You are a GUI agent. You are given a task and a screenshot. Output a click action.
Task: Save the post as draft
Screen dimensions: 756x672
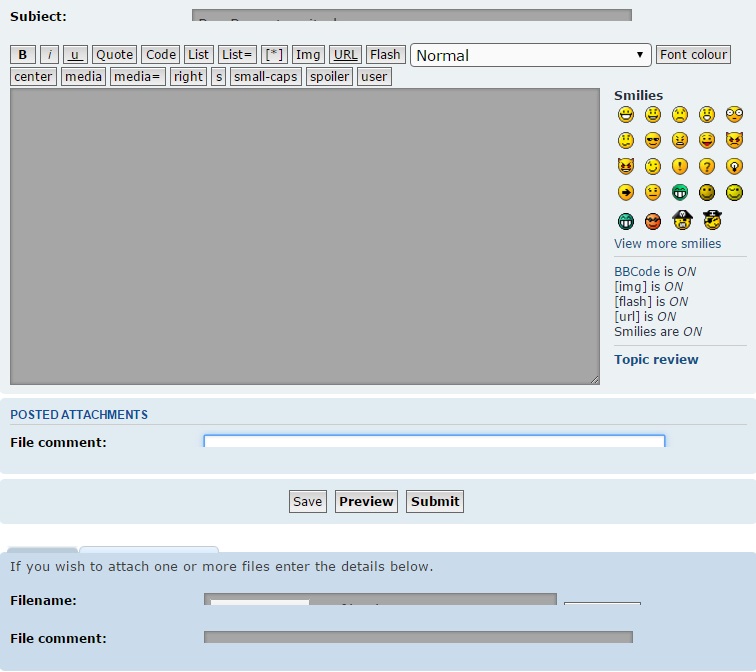coord(308,502)
